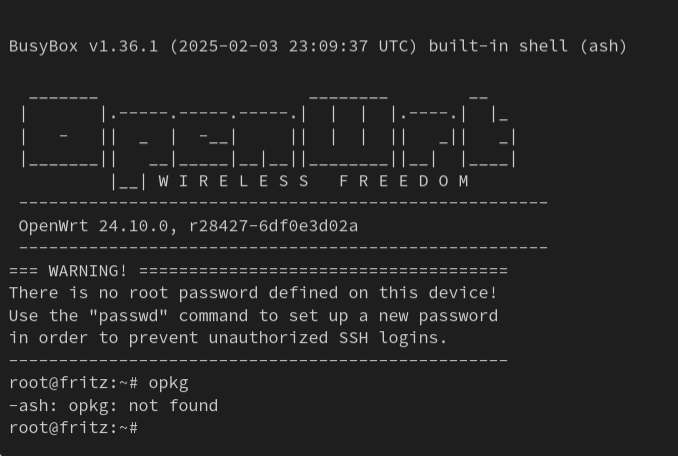Click the 'no root password defined' line
The width and height of the screenshot is (678, 456).
click(253, 293)
